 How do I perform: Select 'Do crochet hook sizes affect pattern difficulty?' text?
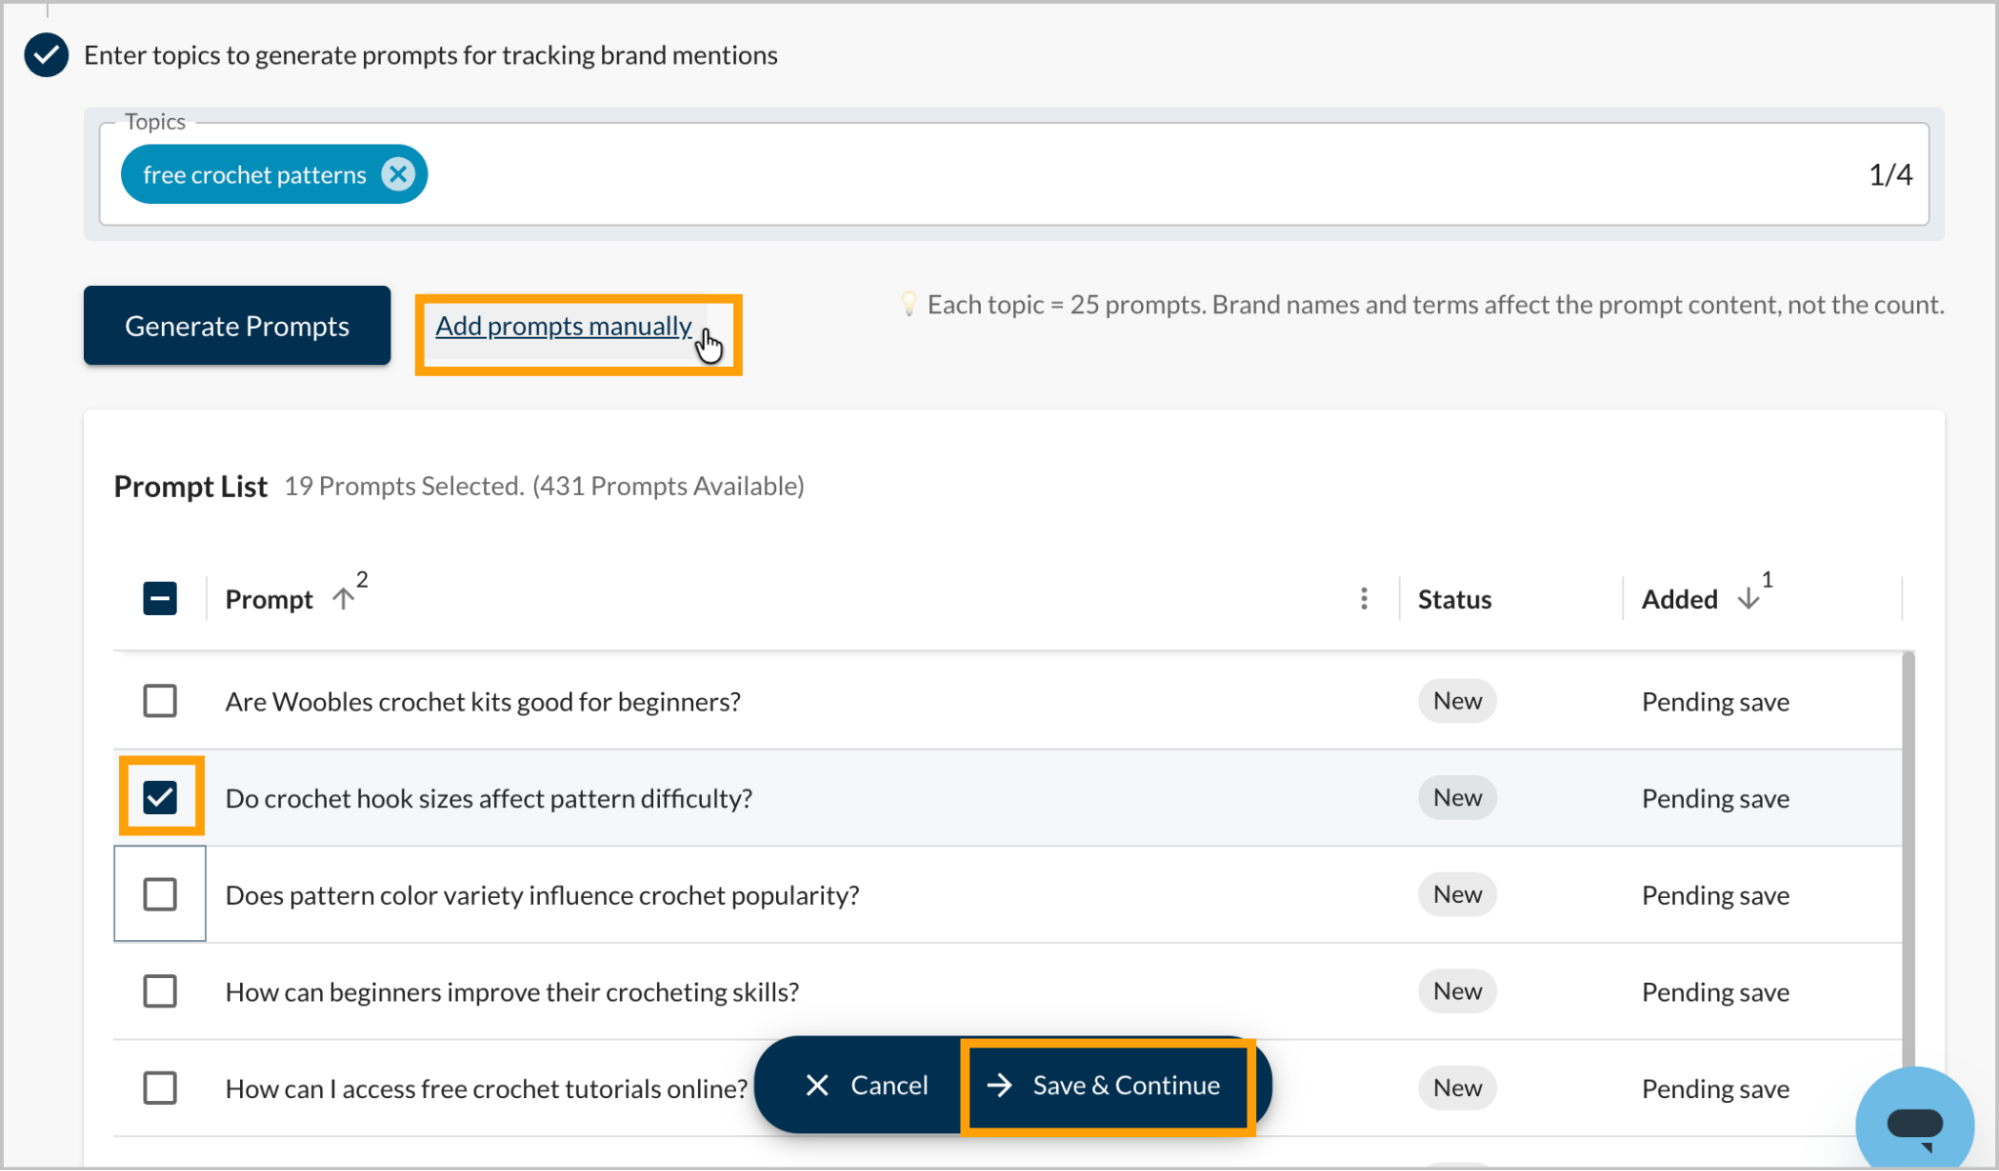[x=489, y=799]
